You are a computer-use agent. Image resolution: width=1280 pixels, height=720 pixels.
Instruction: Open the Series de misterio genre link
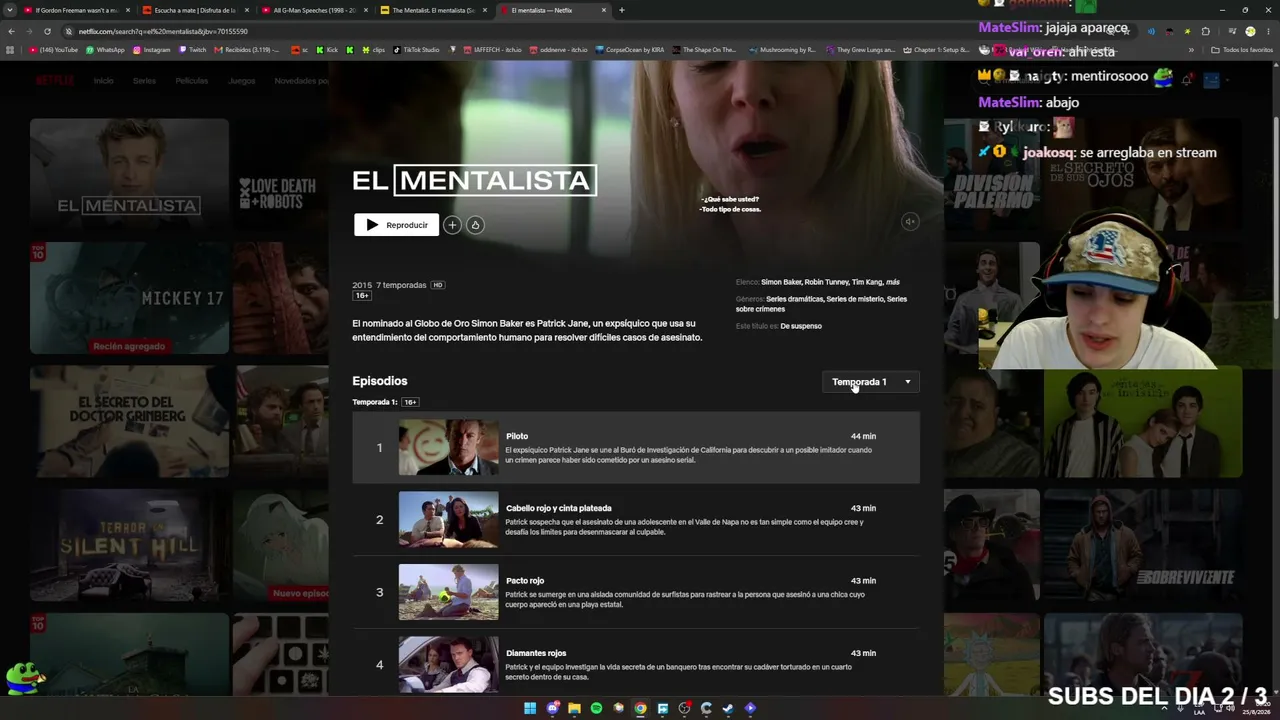tap(855, 299)
